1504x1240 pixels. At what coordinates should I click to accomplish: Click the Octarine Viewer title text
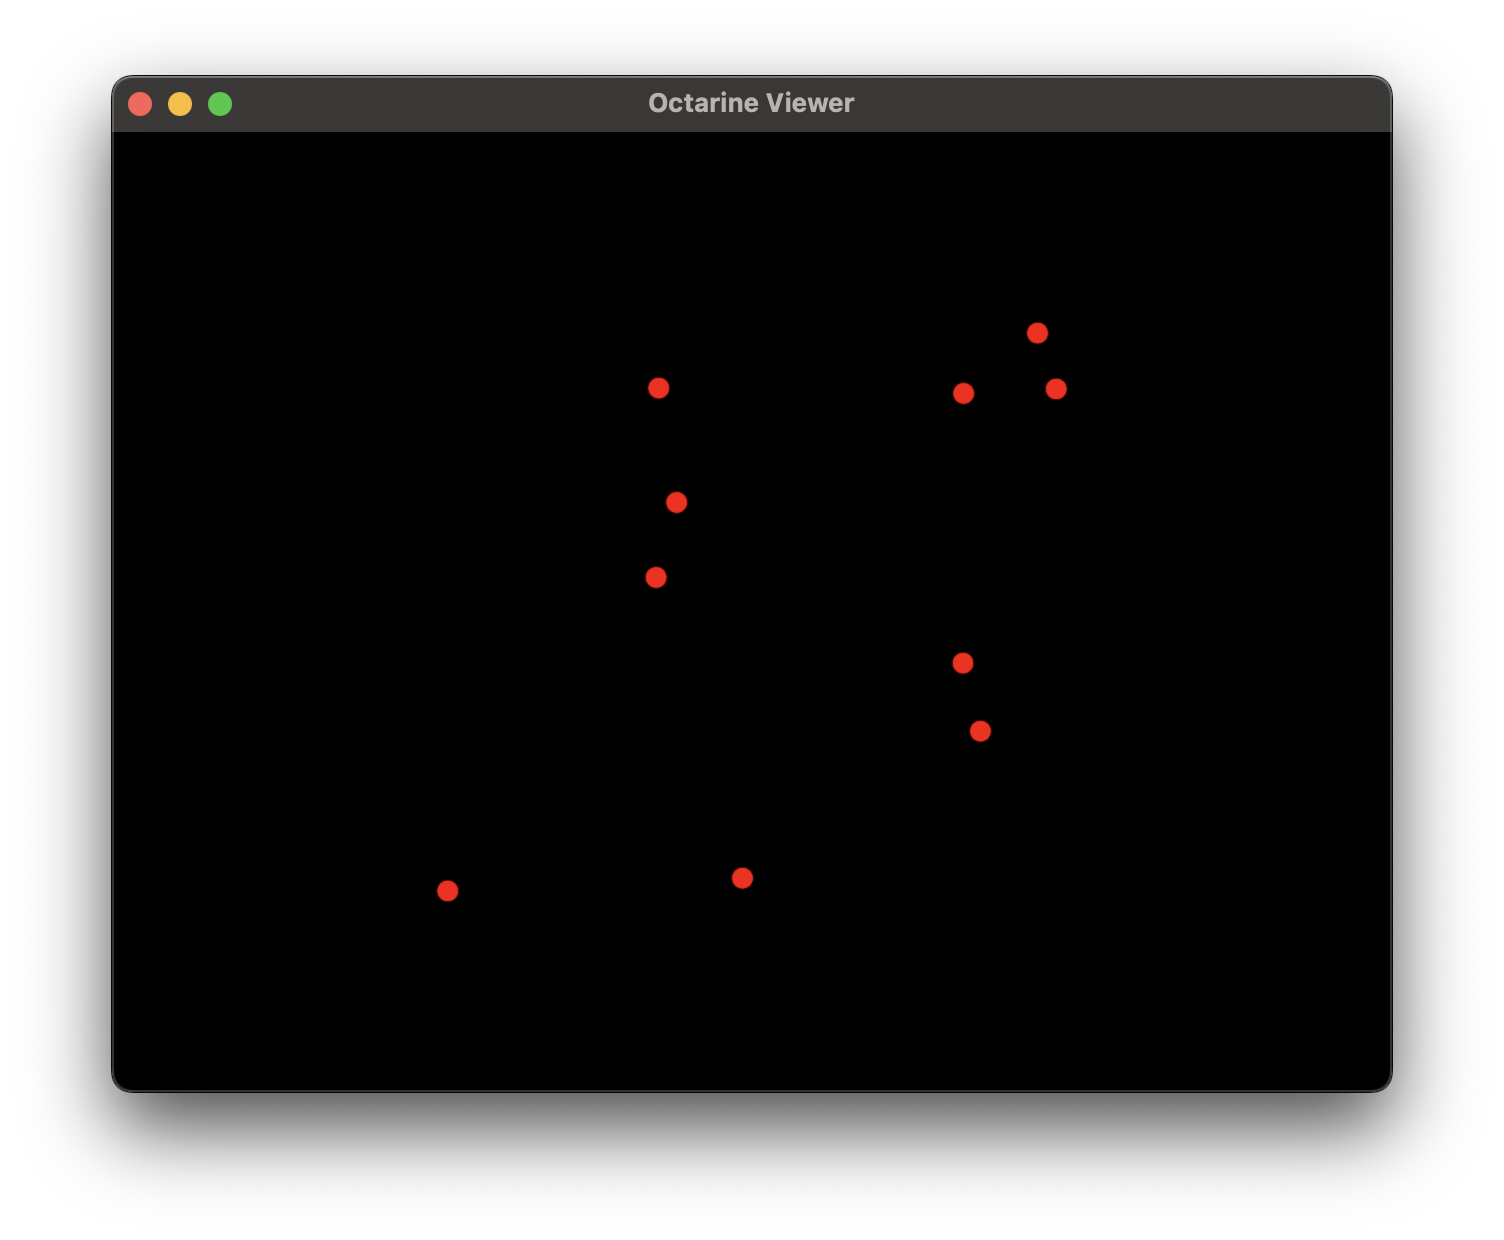coord(751,103)
